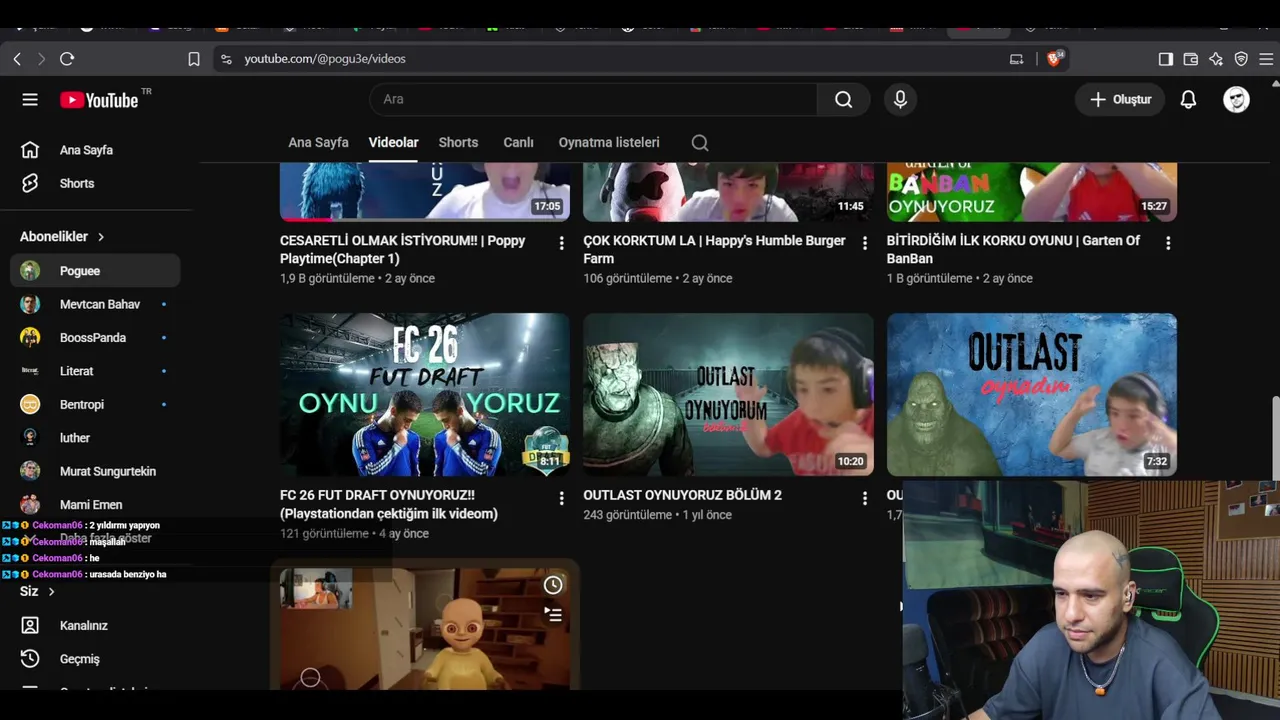Toggle the YouTube guide hamburger menu
Viewport: 1280px width, 720px height.
click(x=30, y=99)
